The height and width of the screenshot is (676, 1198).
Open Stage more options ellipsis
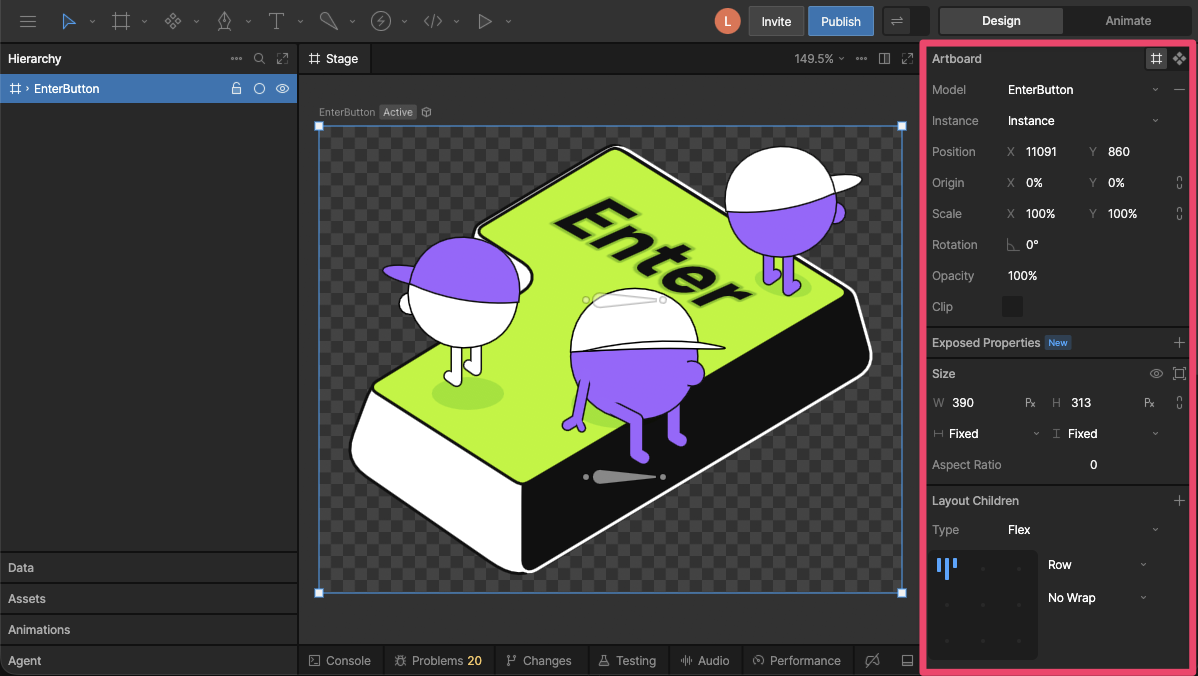point(861,59)
